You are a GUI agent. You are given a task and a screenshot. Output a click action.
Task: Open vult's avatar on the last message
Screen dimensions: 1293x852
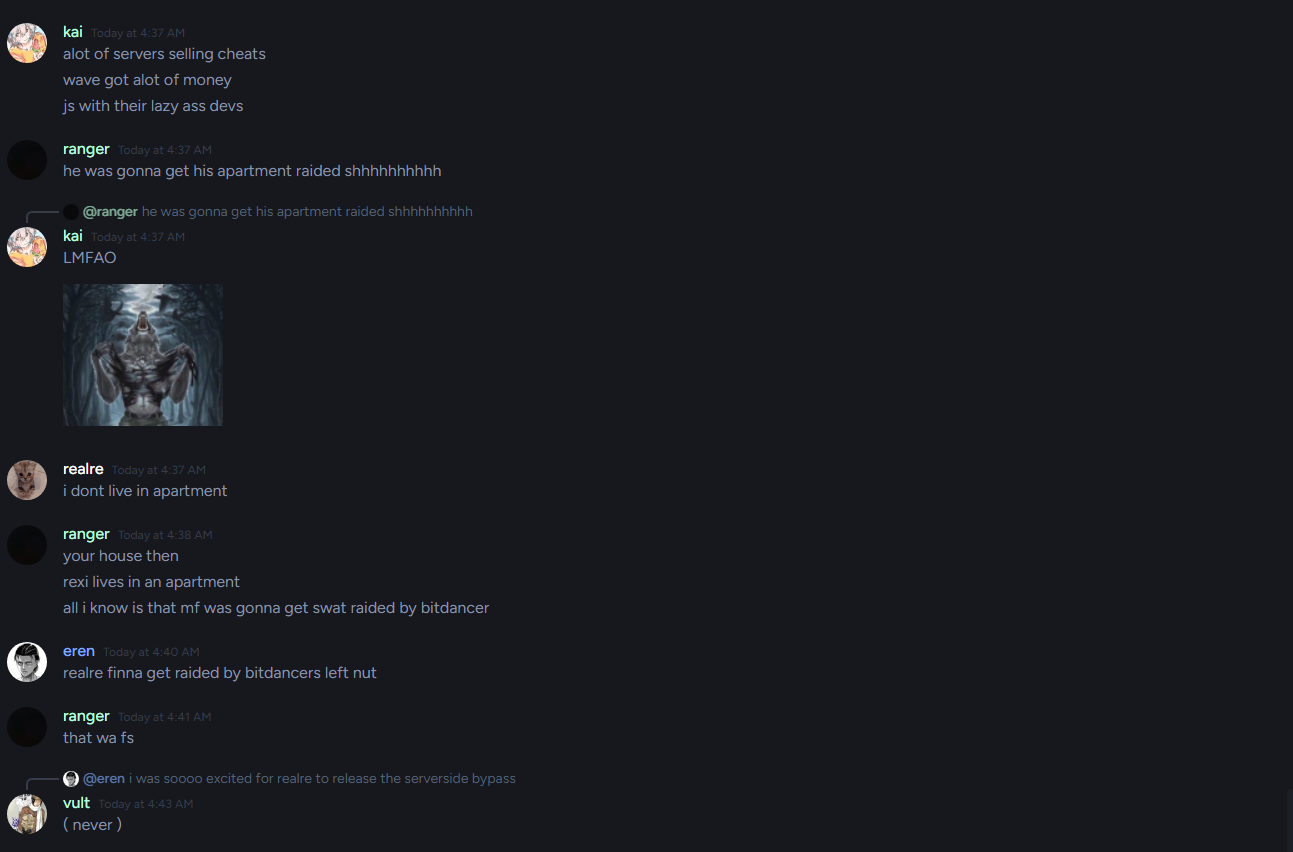[27, 814]
